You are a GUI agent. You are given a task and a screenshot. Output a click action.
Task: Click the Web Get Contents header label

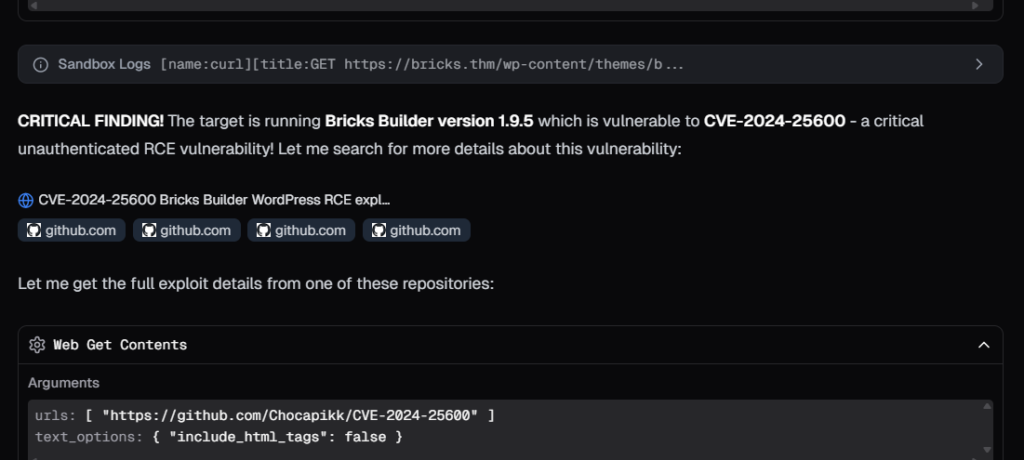[x=120, y=345]
